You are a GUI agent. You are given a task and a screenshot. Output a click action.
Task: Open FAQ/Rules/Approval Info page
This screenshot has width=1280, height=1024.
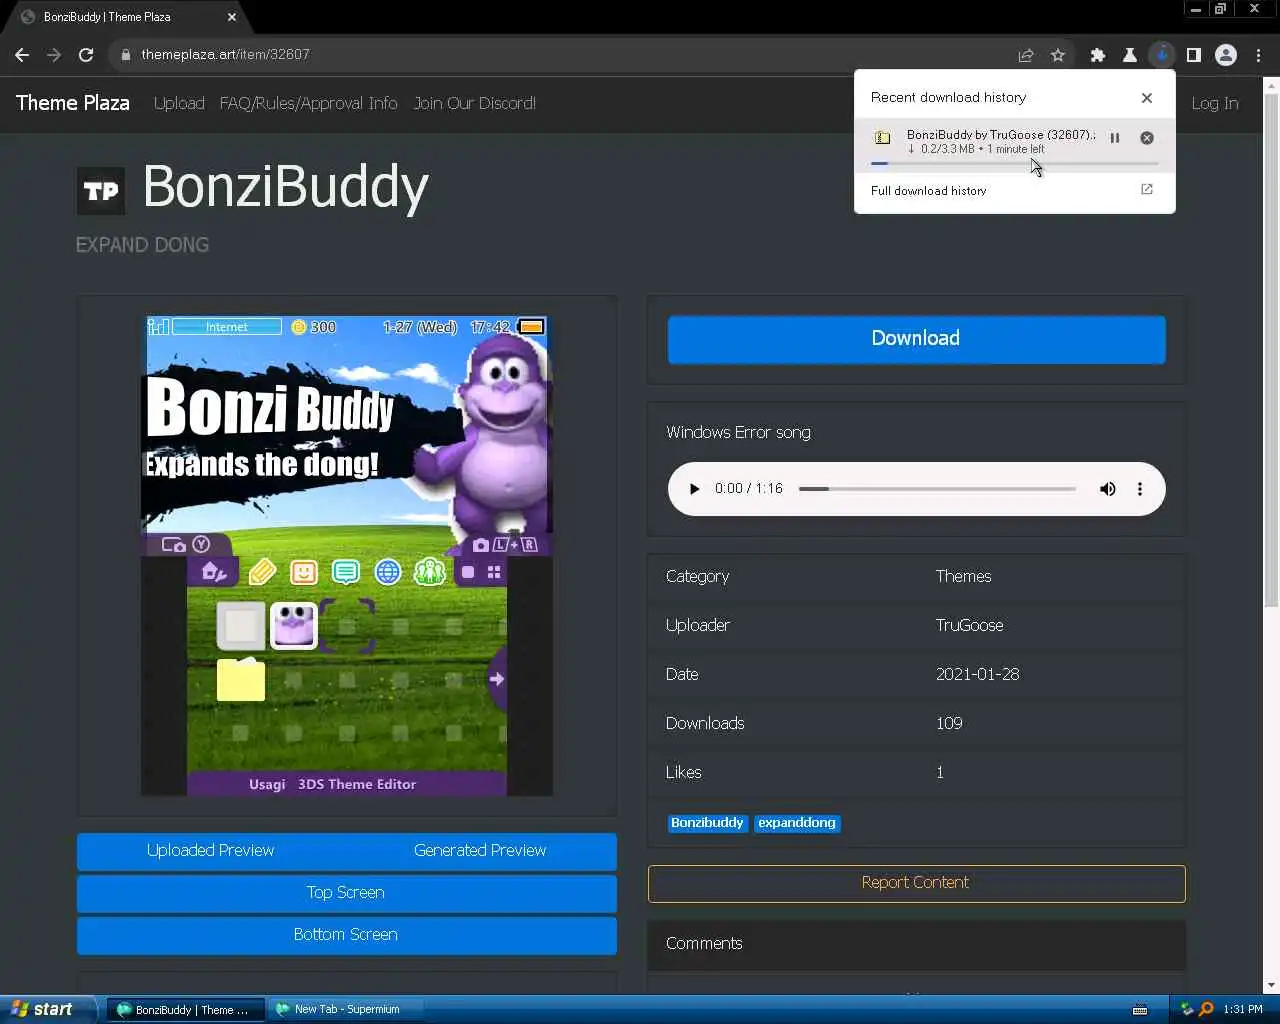308,103
